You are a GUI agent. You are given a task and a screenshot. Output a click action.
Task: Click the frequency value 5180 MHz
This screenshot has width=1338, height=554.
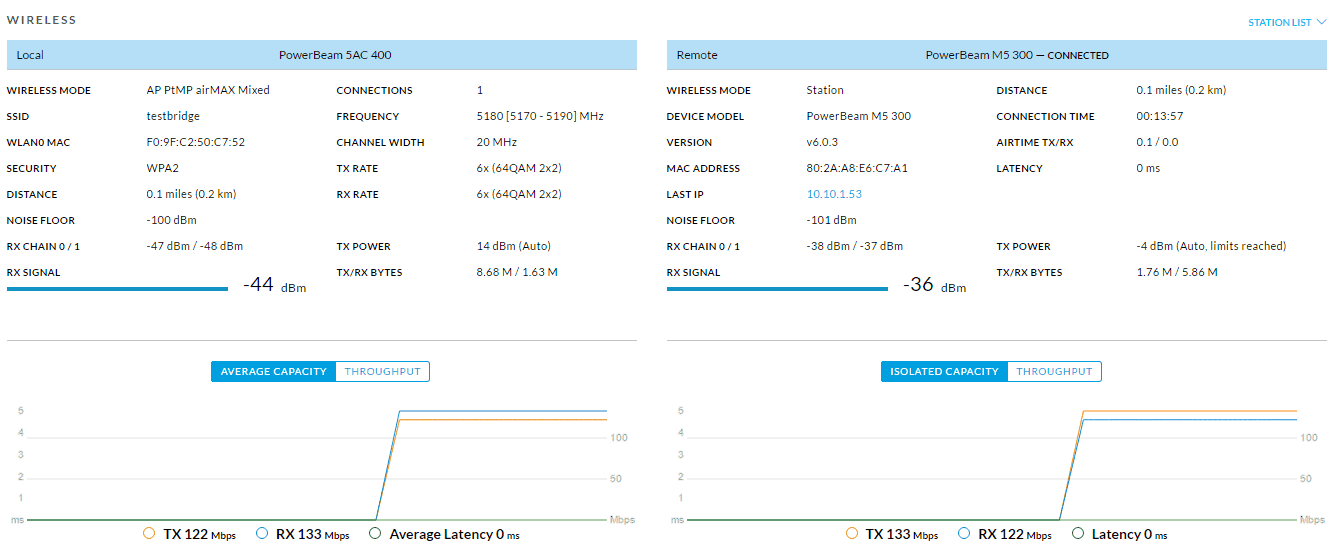(x=540, y=116)
